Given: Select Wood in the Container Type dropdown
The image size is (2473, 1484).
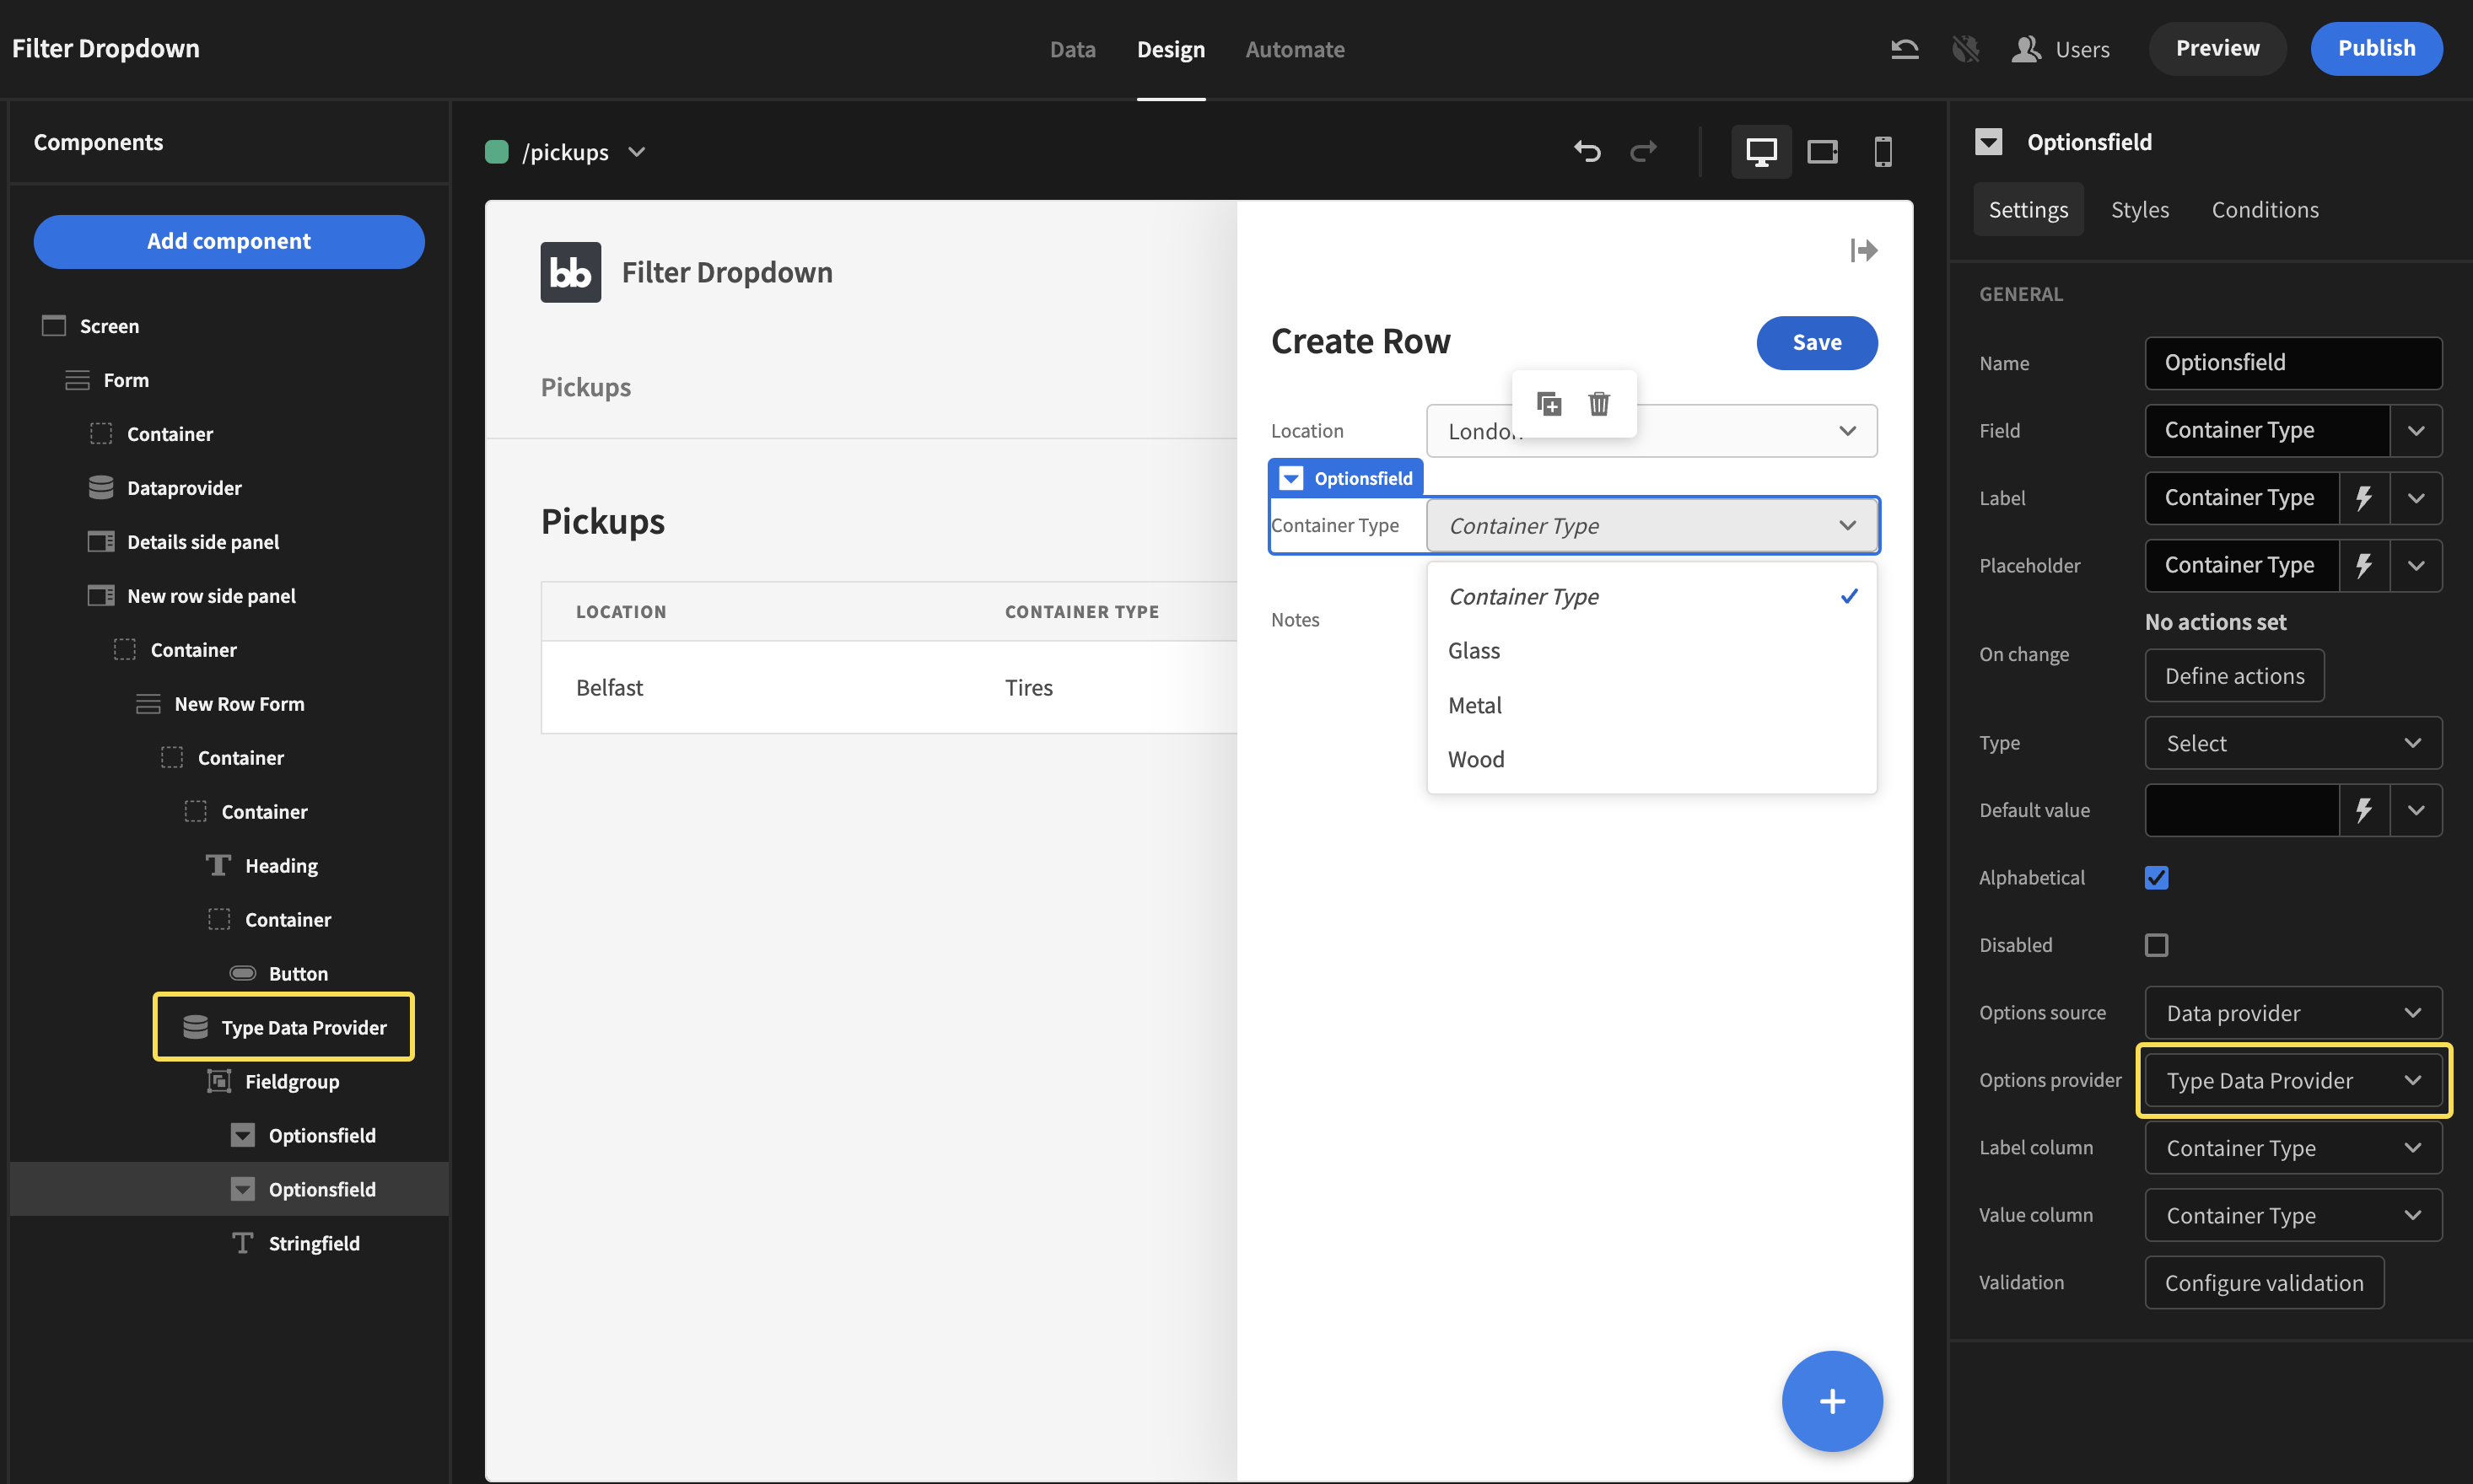Looking at the screenshot, I should pos(1476,759).
